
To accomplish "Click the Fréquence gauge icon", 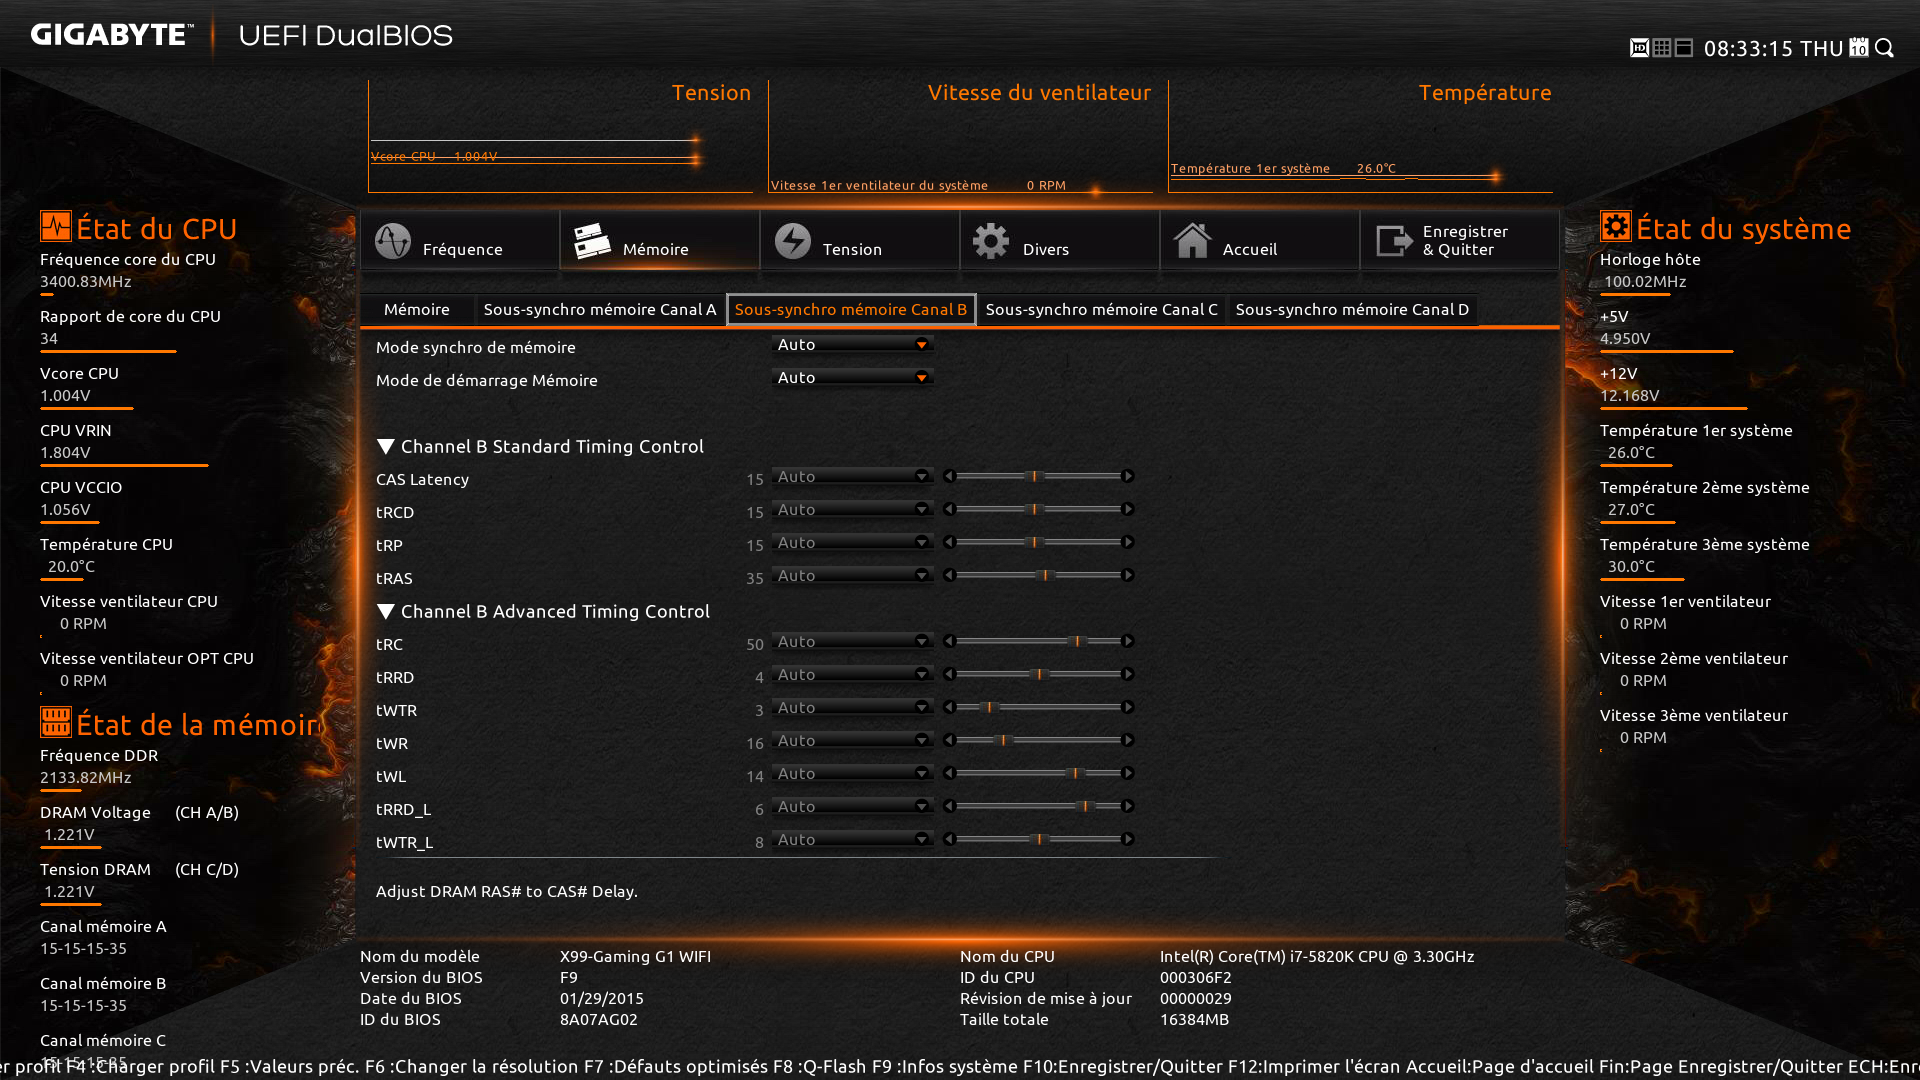I will [x=393, y=241].
